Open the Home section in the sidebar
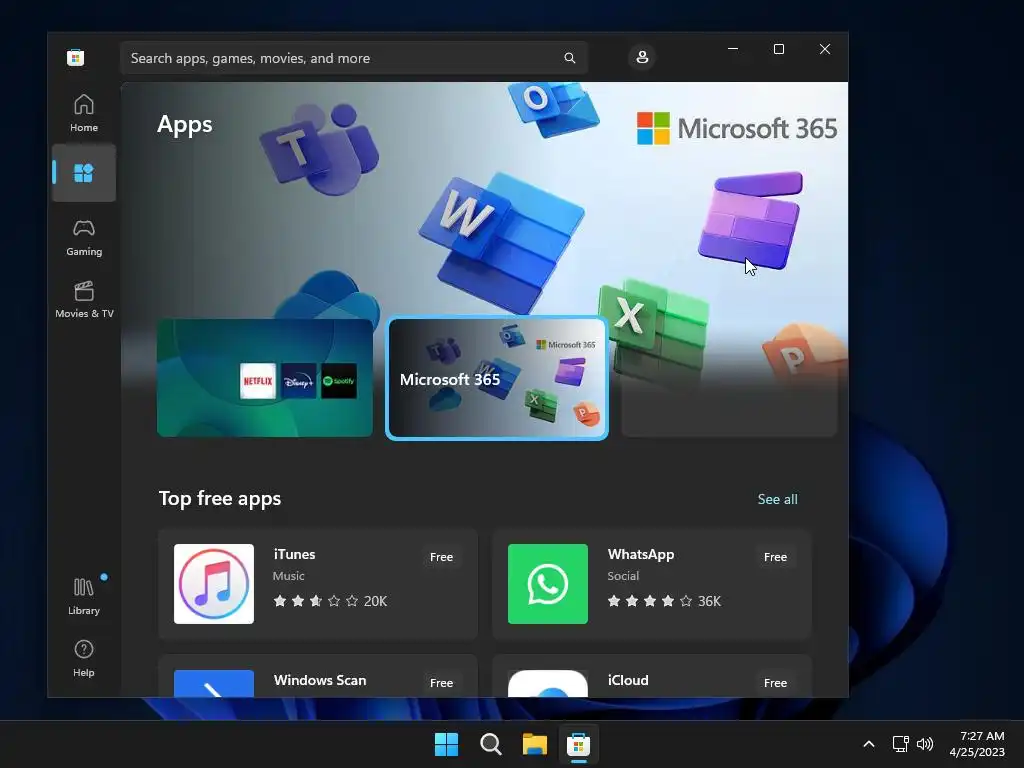The image size is (1024, 768). coord(84,114)
